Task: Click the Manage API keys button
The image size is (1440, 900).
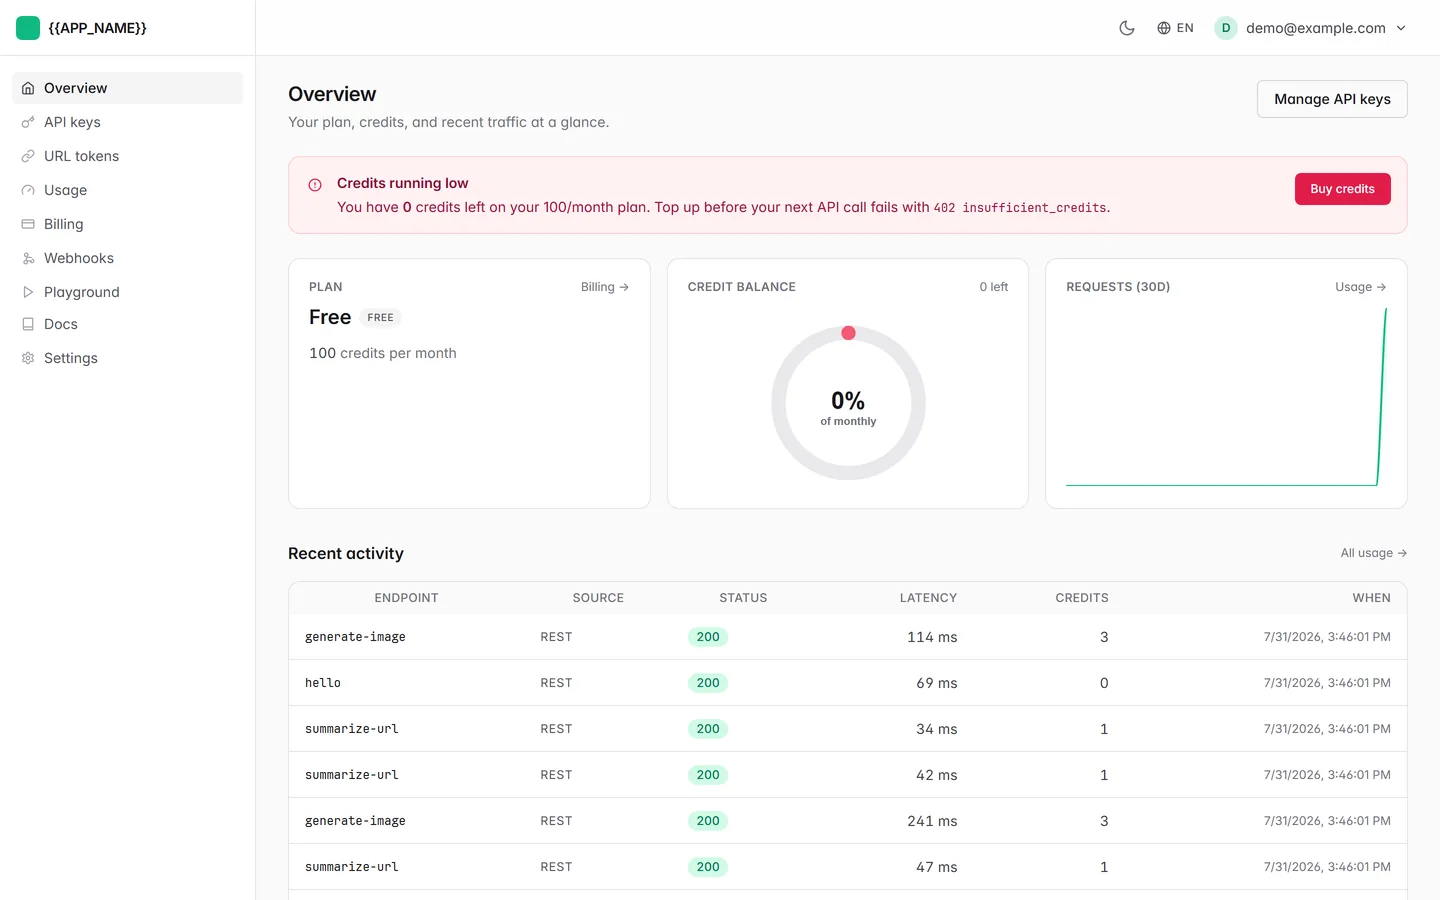Action: point(1332,99)
